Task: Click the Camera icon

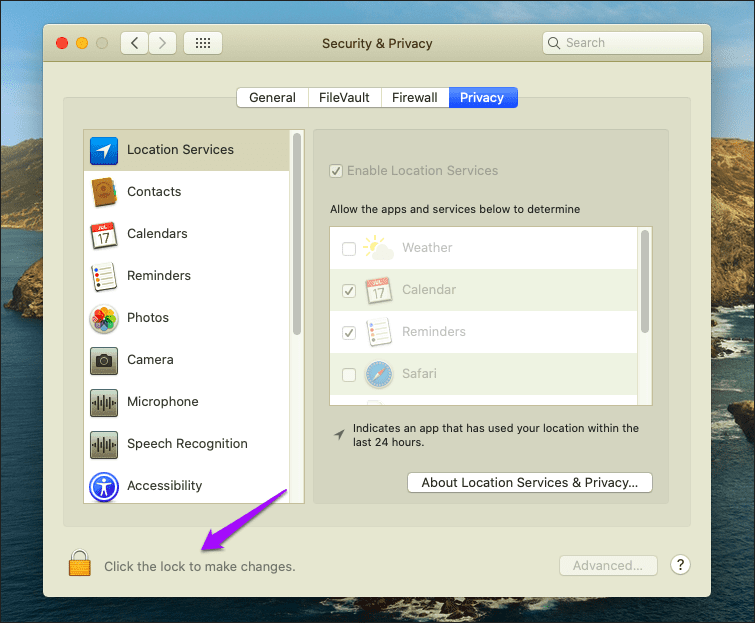Action: (x=104, y=361)
